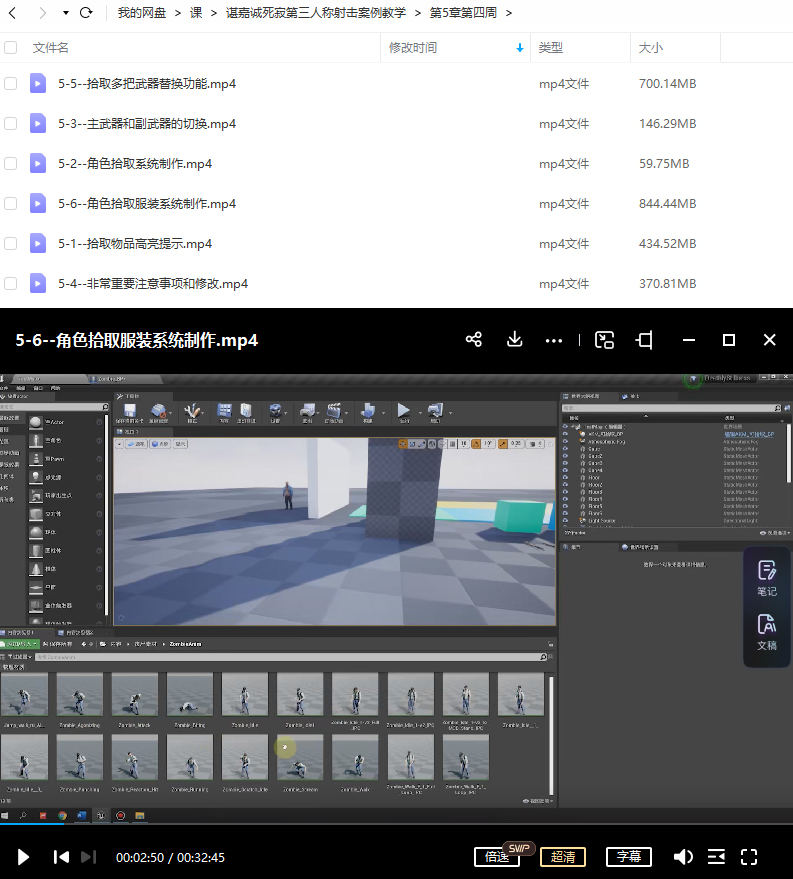
Task: Select checkbox for 5-1--拾取物品高亮提示.mp4
Action: 11,244
